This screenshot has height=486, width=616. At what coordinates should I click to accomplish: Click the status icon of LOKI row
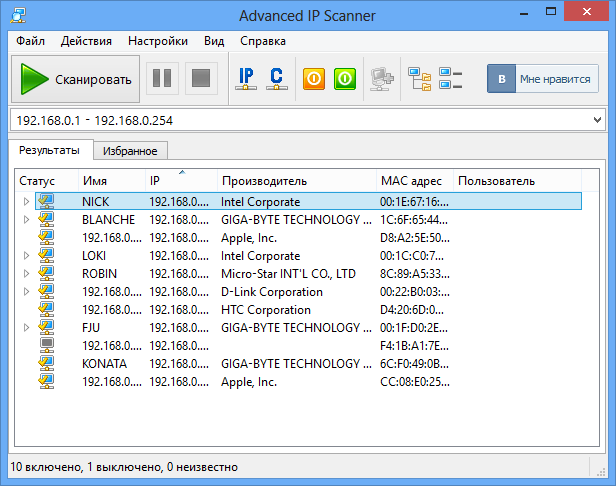point(46,255)
